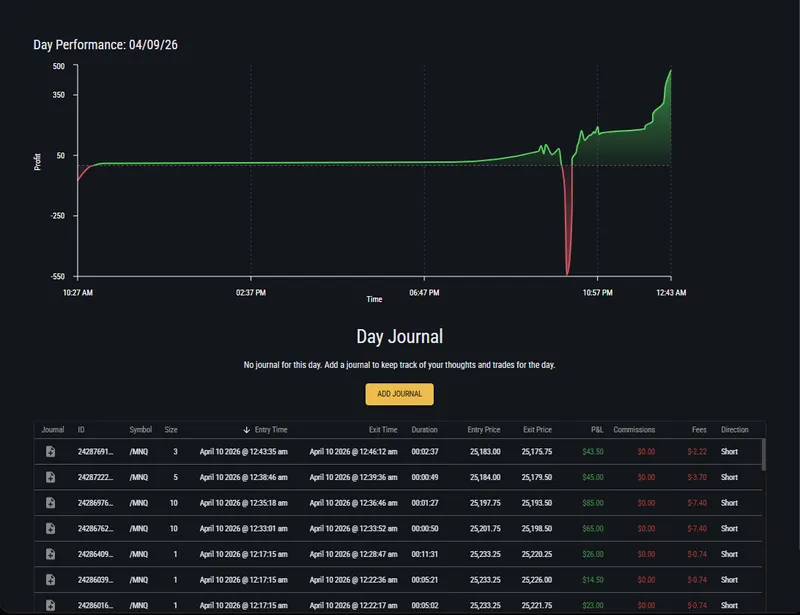This screenshot has width=800, height=615.
Task: Click the $23.00 P&L value
Action: click(x=593, y=605)
